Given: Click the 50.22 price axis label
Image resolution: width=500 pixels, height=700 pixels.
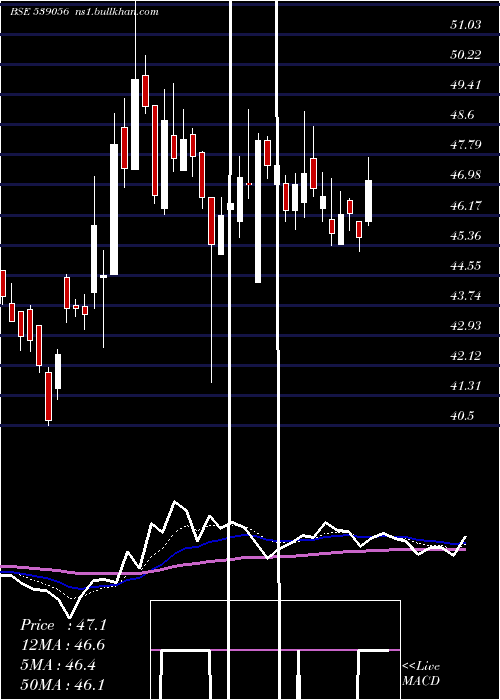Looking at the screenshot, I should coord(466,54).
